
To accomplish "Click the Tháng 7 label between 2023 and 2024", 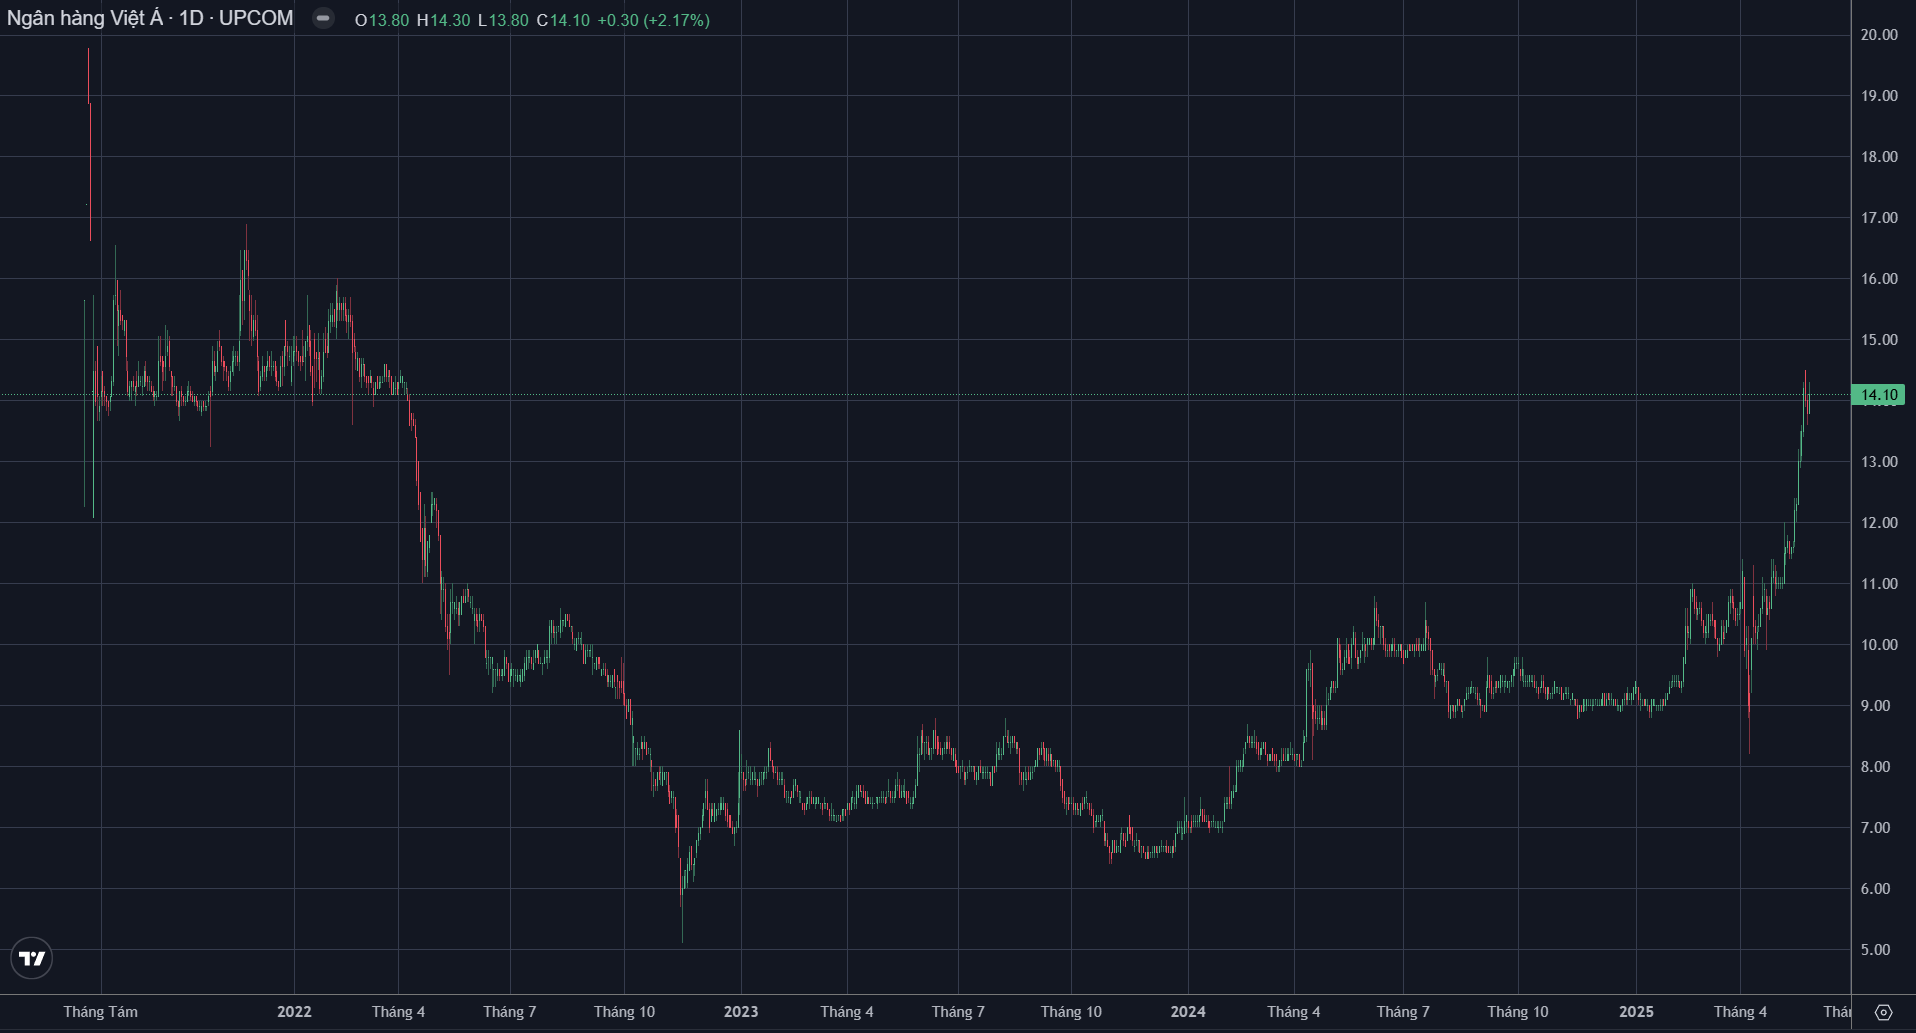I will click(x=958, y=1012).
